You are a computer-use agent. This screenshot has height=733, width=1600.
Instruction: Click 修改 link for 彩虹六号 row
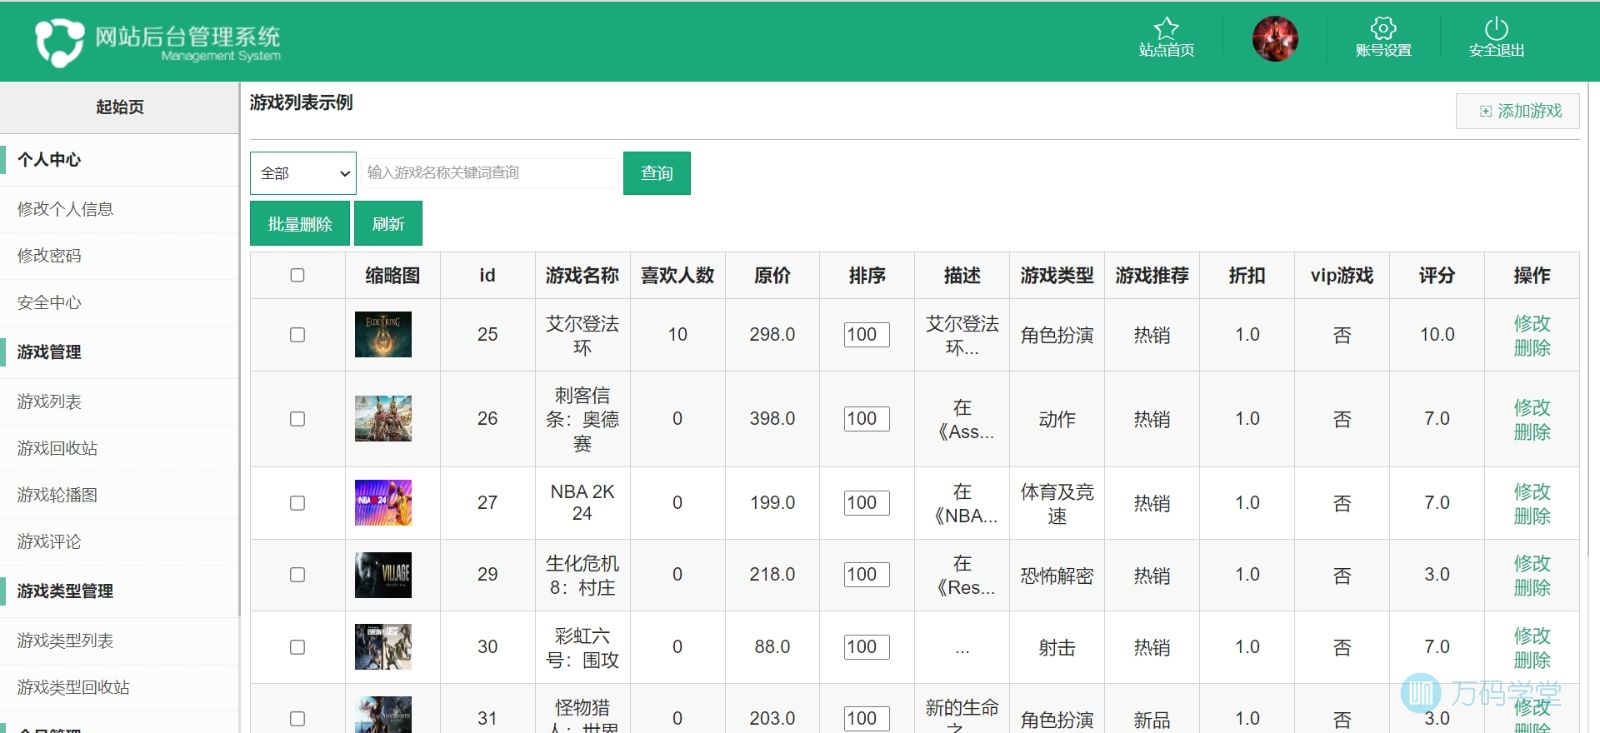pyautogui.click(x=1532, y=635)
